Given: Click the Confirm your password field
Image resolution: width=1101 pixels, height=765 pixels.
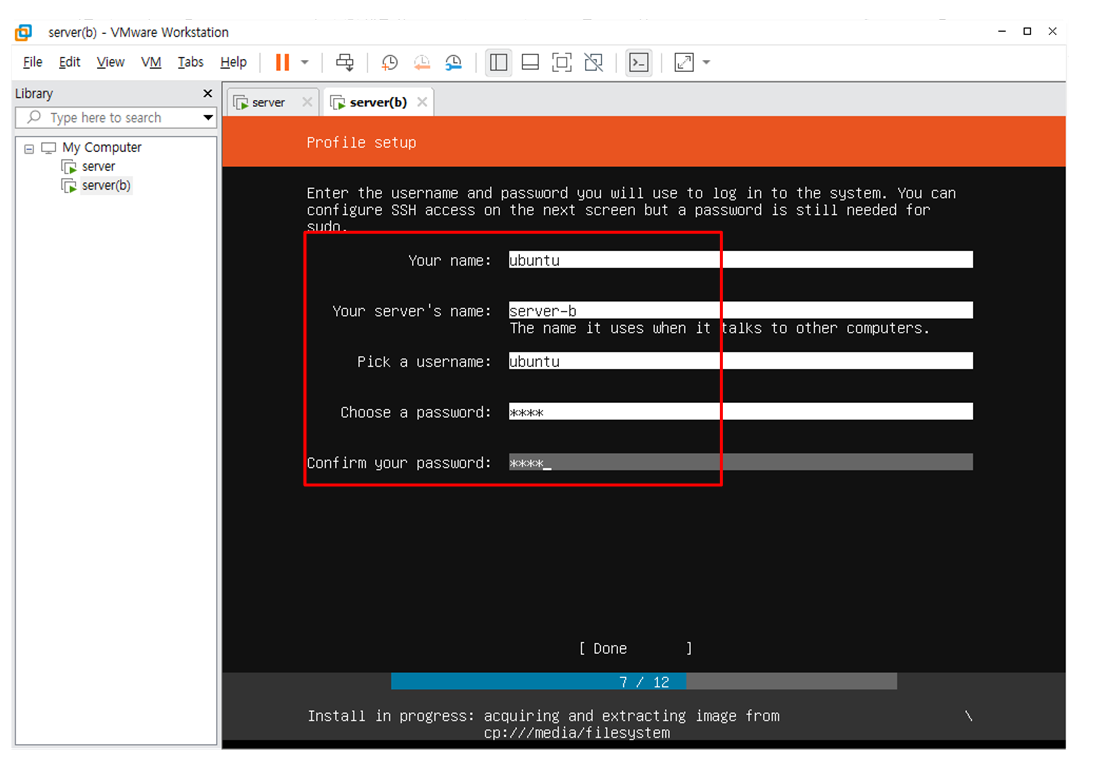Looking at the screenshot, I should click(x=741, y=462).
